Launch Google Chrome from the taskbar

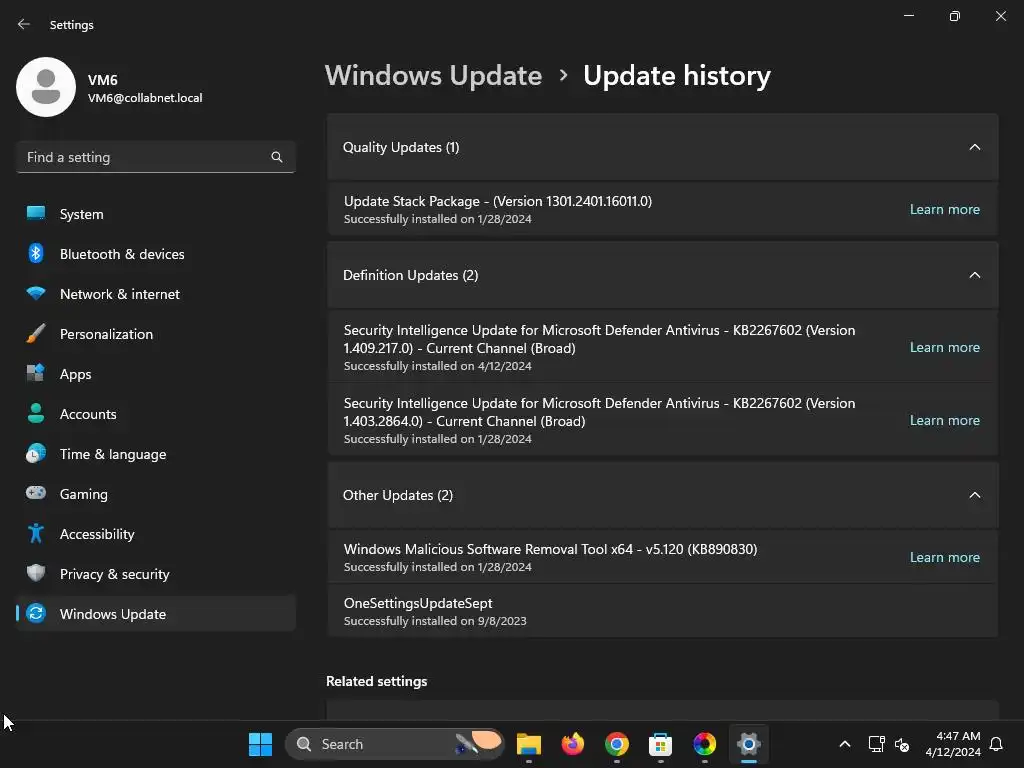pyautogui.click(x=616, y=744)
